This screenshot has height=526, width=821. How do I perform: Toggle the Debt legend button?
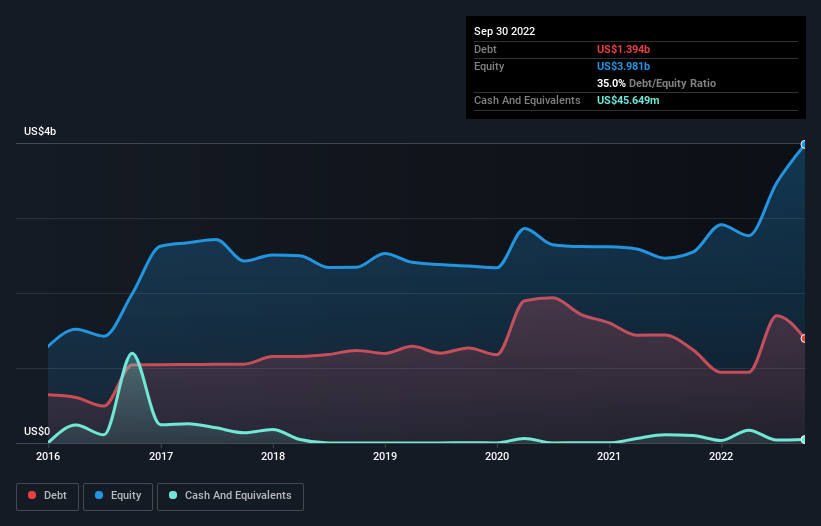(48, 496)
